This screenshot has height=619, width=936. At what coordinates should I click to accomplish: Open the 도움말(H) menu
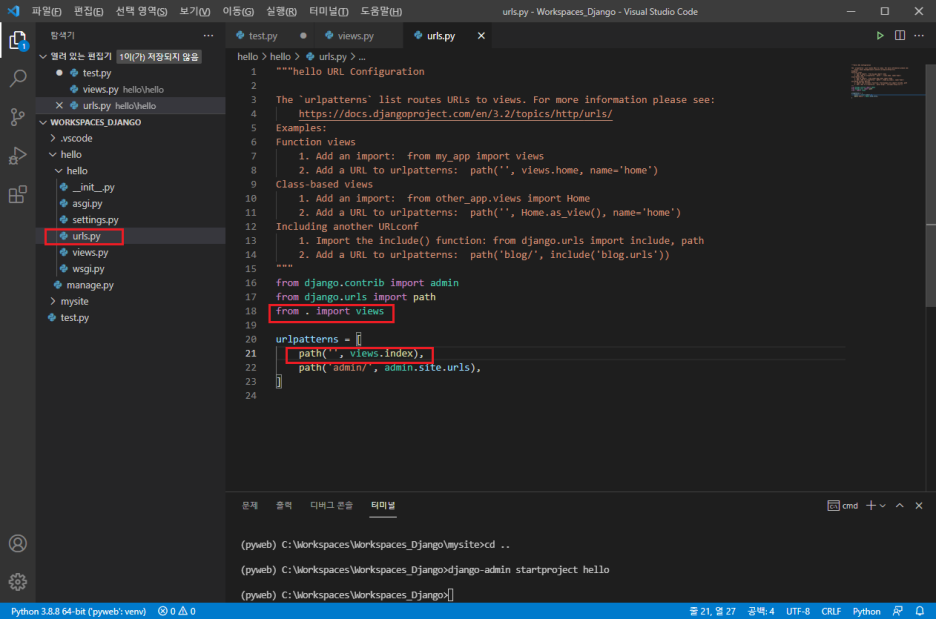click(x=381, y=11)
